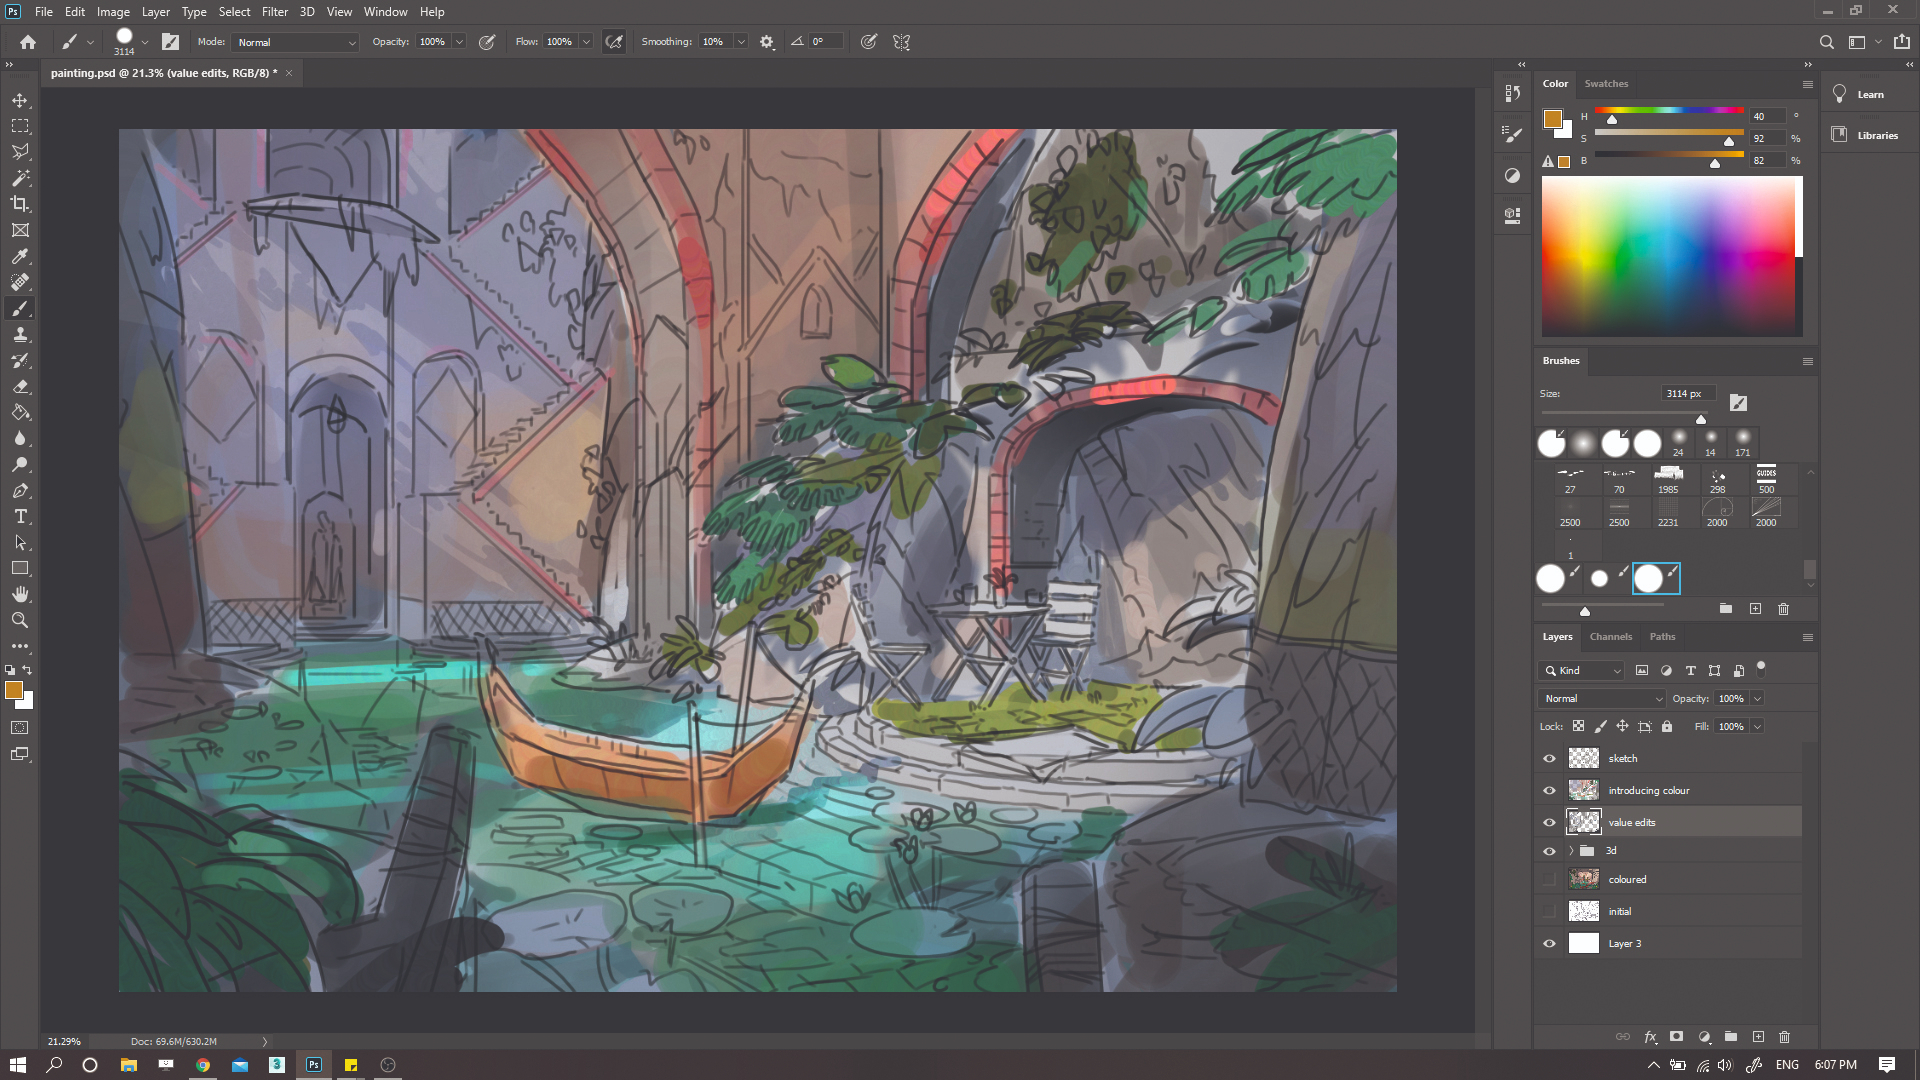This screenshot has height=1080, width=1920.
Task: Select the Eyedropper tool
Action: [x=20, y=256]
